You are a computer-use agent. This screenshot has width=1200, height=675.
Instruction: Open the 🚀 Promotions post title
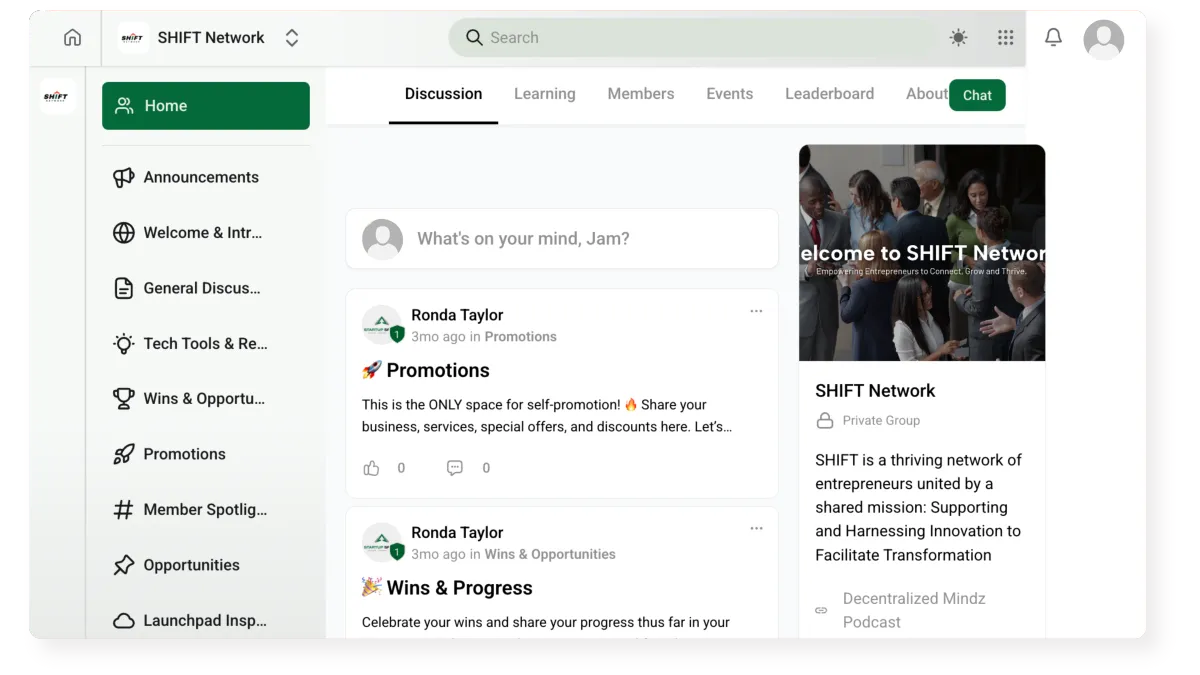tap(426, 370)
